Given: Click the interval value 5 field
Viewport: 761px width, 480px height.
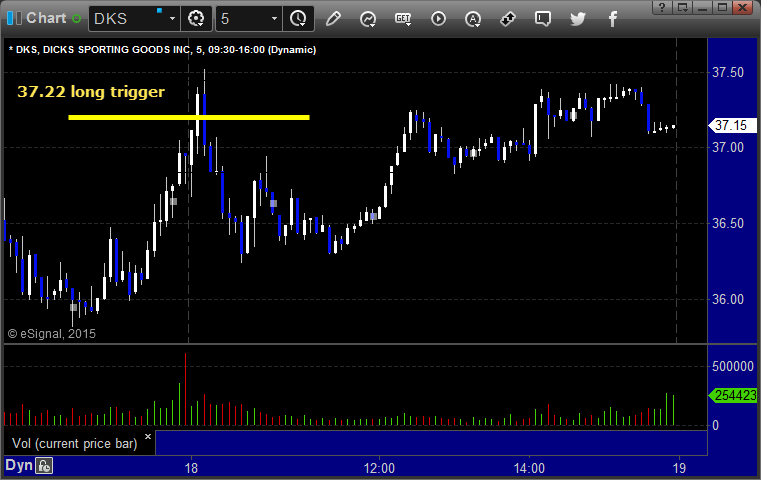Looking at the screenshot, I should (242, 19).
